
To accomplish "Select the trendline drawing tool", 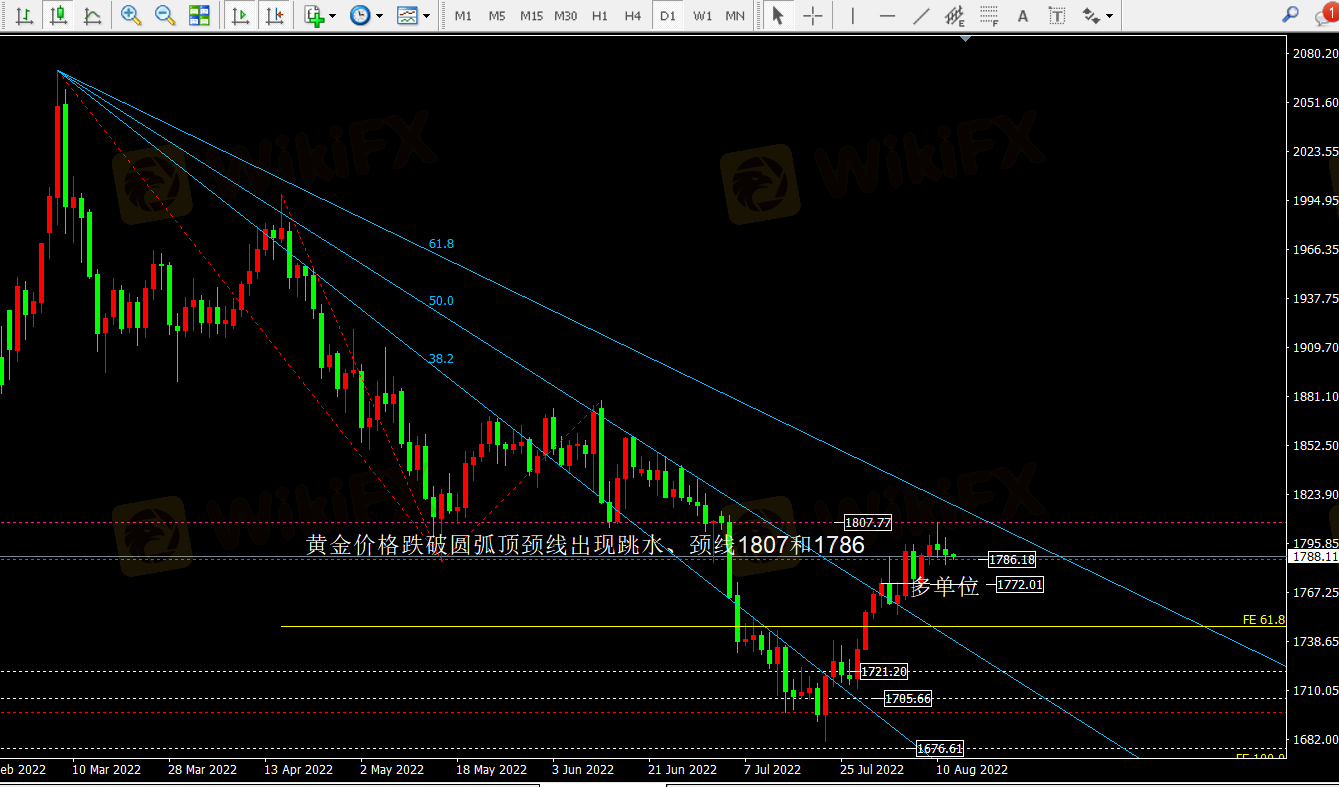I will (x=921, y=15).
